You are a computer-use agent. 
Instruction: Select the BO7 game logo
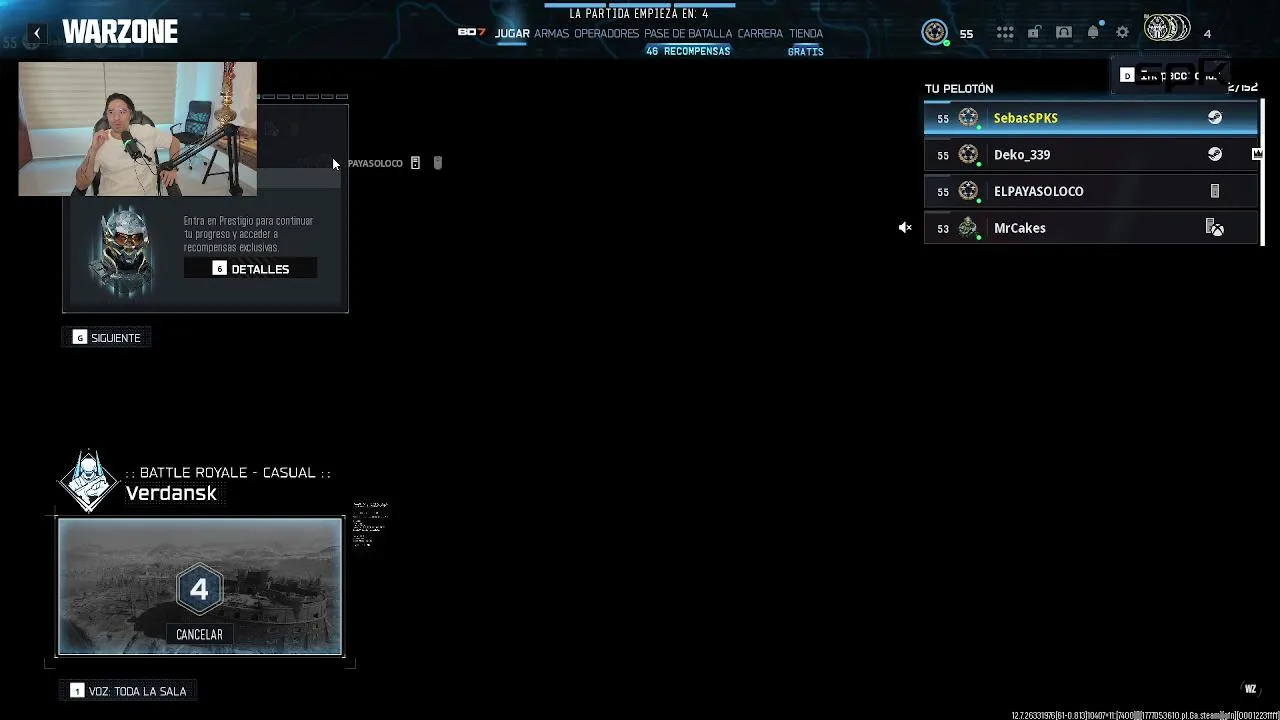pos(471,33)
